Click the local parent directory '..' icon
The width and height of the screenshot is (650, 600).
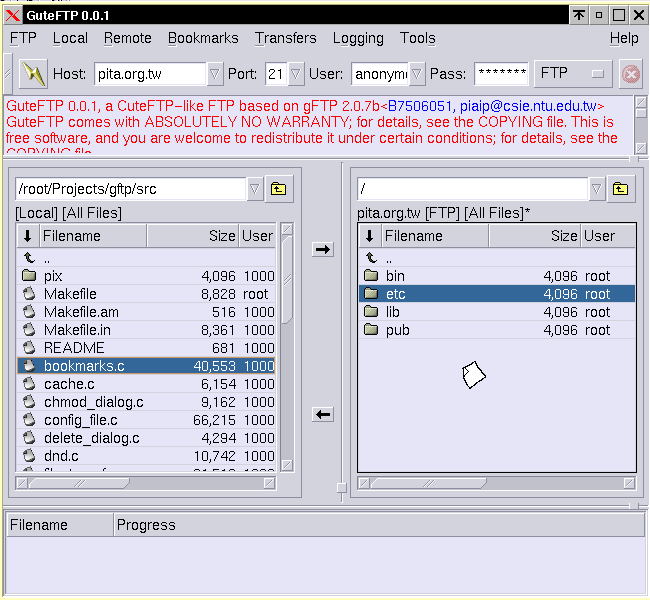tap(29, 258)
